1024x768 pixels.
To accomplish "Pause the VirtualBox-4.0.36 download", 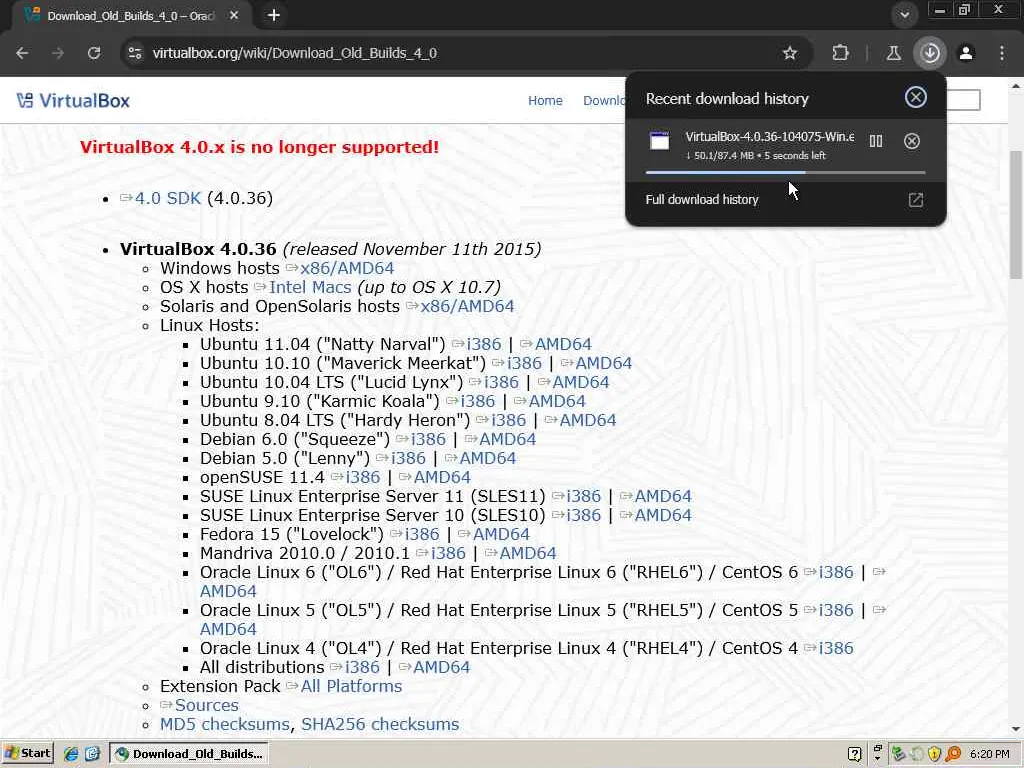I will [876, 141].
